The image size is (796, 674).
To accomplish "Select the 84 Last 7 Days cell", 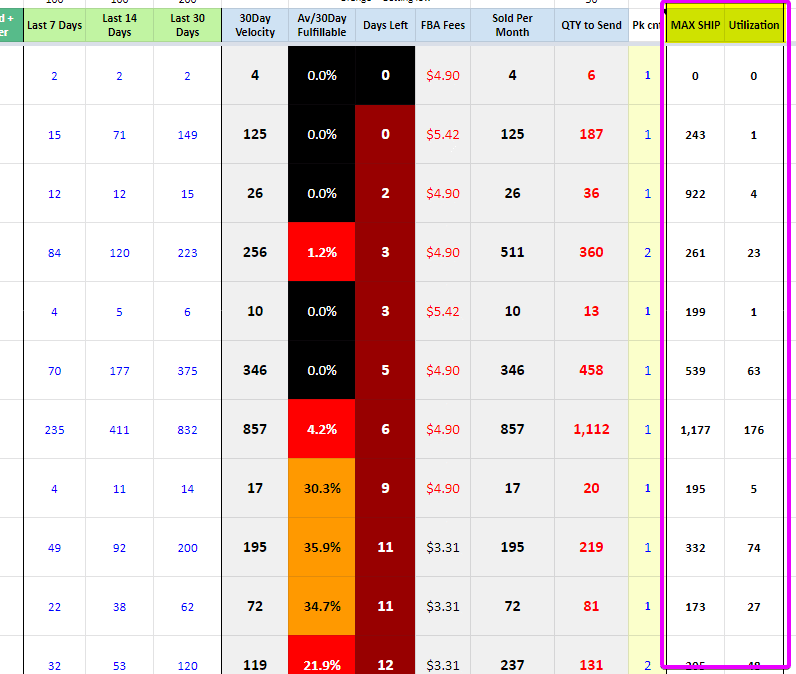I will coord(54,253).
